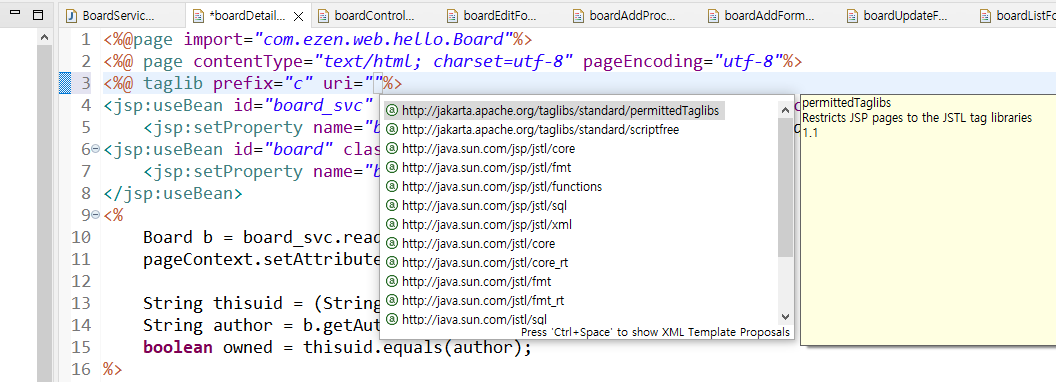Click the icon beside the jsp/jstl/core proposal
The height and width of the screenshot is (382, 1056).
pyautogui.click(x=392, y=148)
